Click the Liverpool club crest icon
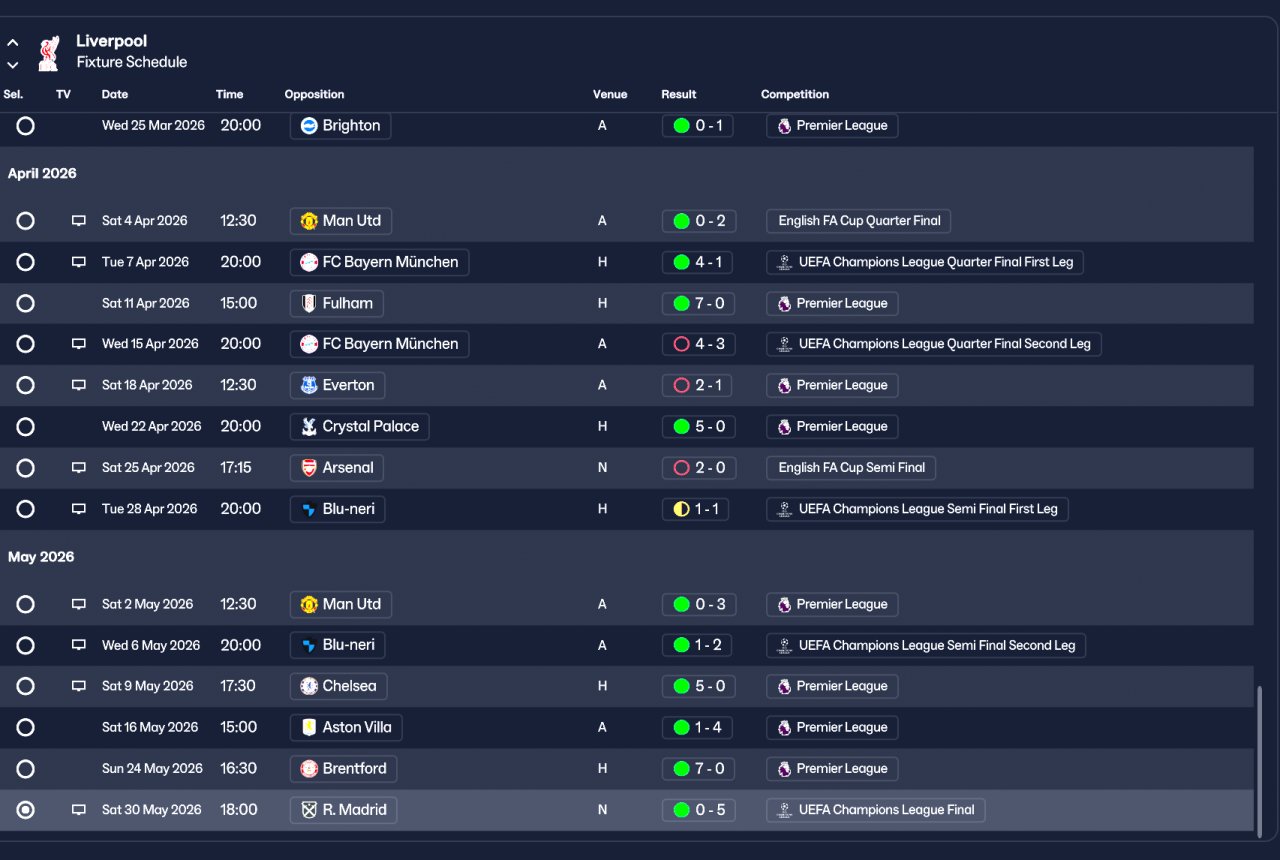 [48, 53]
